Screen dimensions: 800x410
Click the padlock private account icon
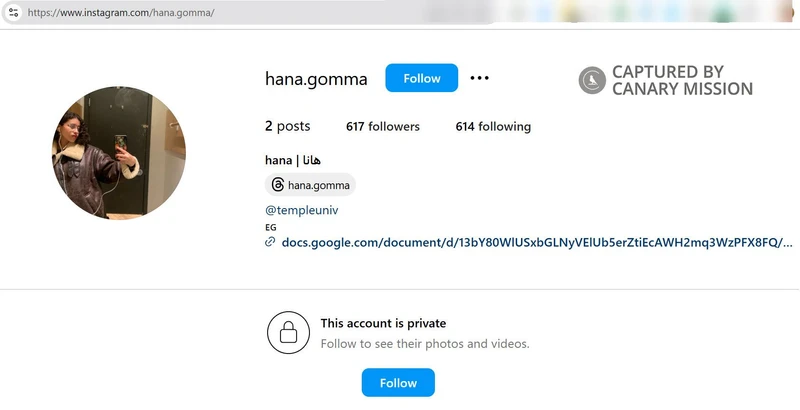288,333
